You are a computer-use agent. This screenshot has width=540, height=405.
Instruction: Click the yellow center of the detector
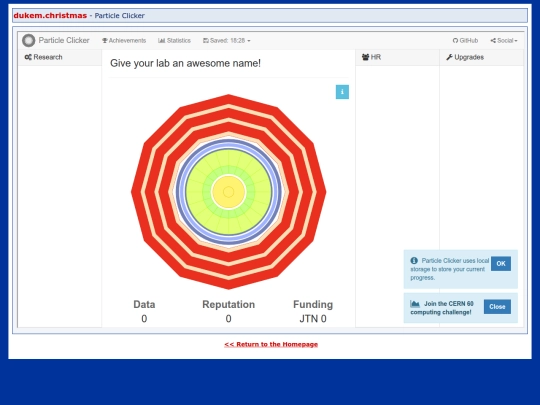(229, 192)
